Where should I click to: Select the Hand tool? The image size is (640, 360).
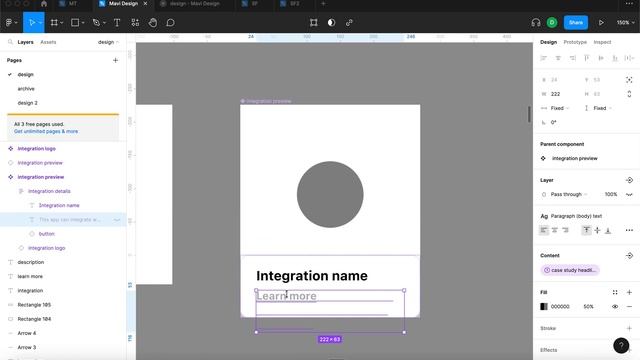coord(153,23)
